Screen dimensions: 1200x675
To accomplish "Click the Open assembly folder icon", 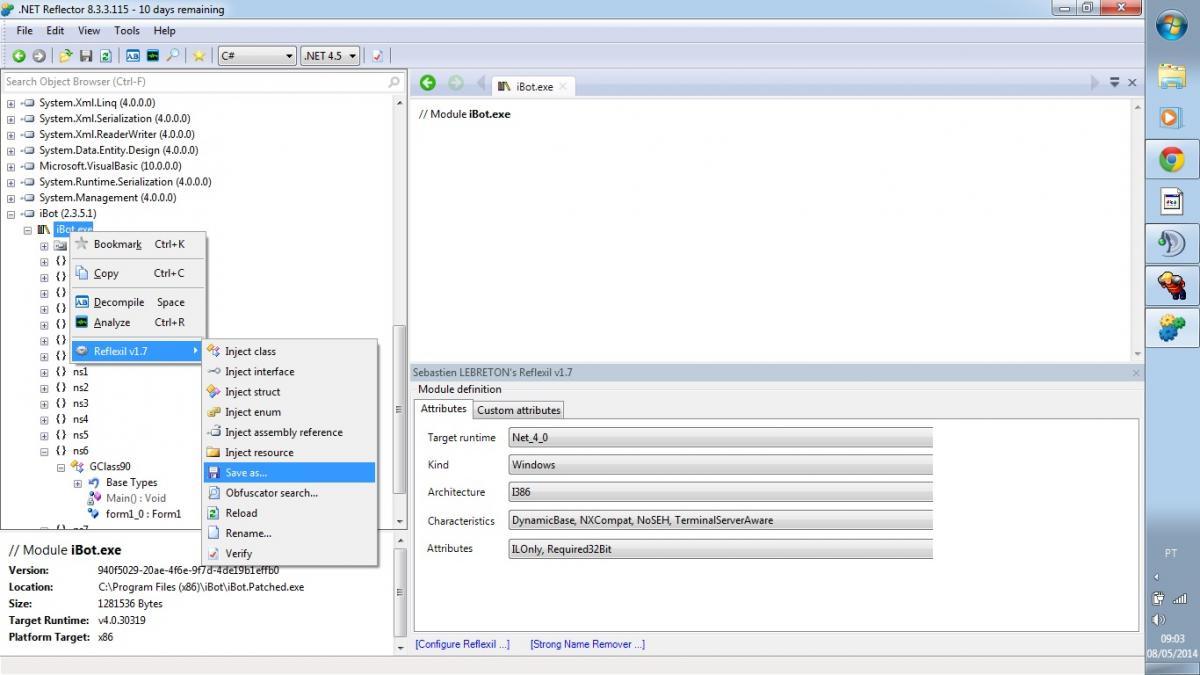I will [66, 56].
